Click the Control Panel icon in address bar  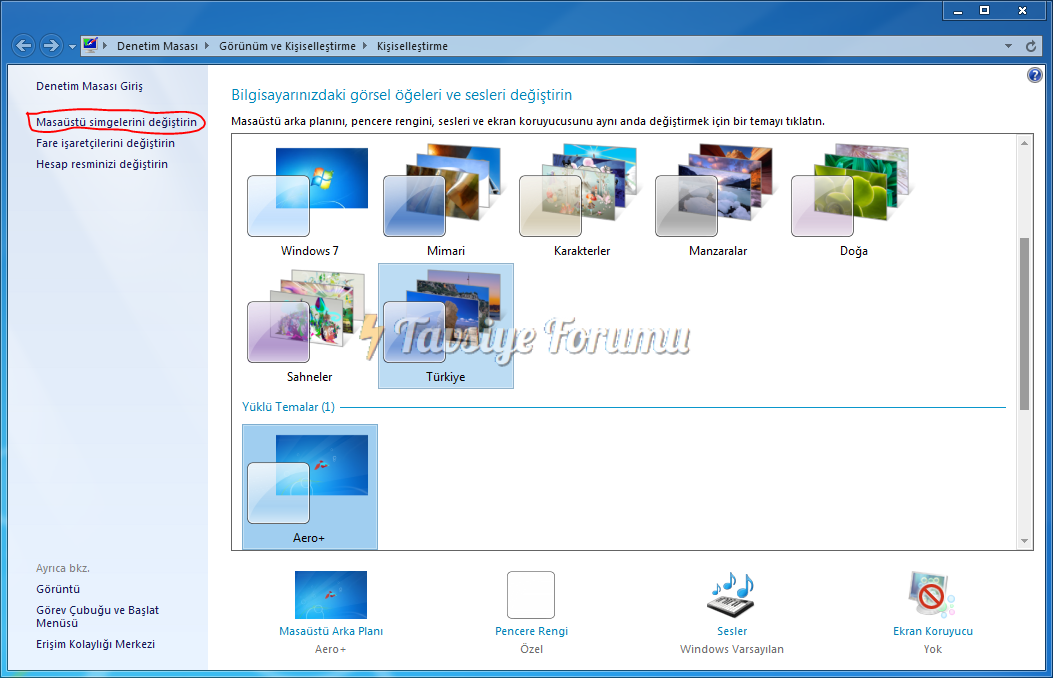pyautogui.click(x=90, y=46)
